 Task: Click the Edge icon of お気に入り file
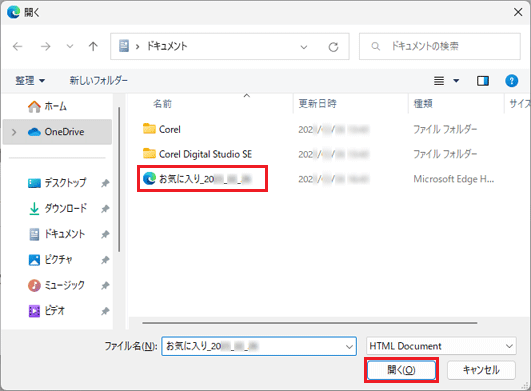click(x=149, y=178)
